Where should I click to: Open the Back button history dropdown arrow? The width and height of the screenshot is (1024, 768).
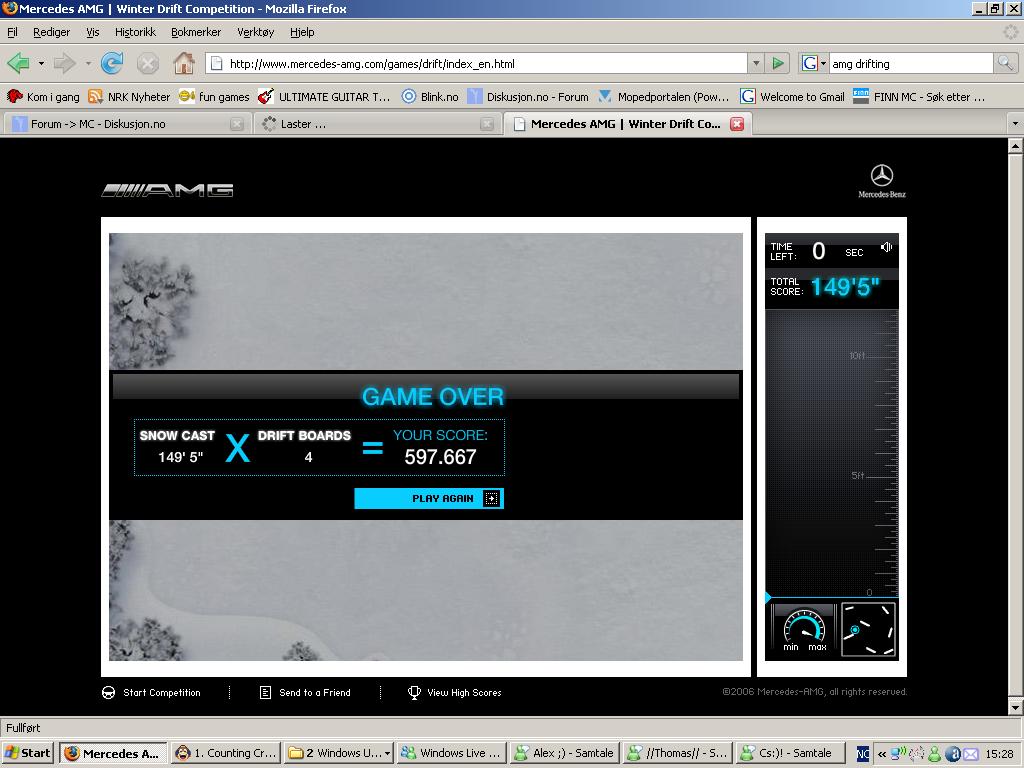pyautogui.click(x=41, y=63)
